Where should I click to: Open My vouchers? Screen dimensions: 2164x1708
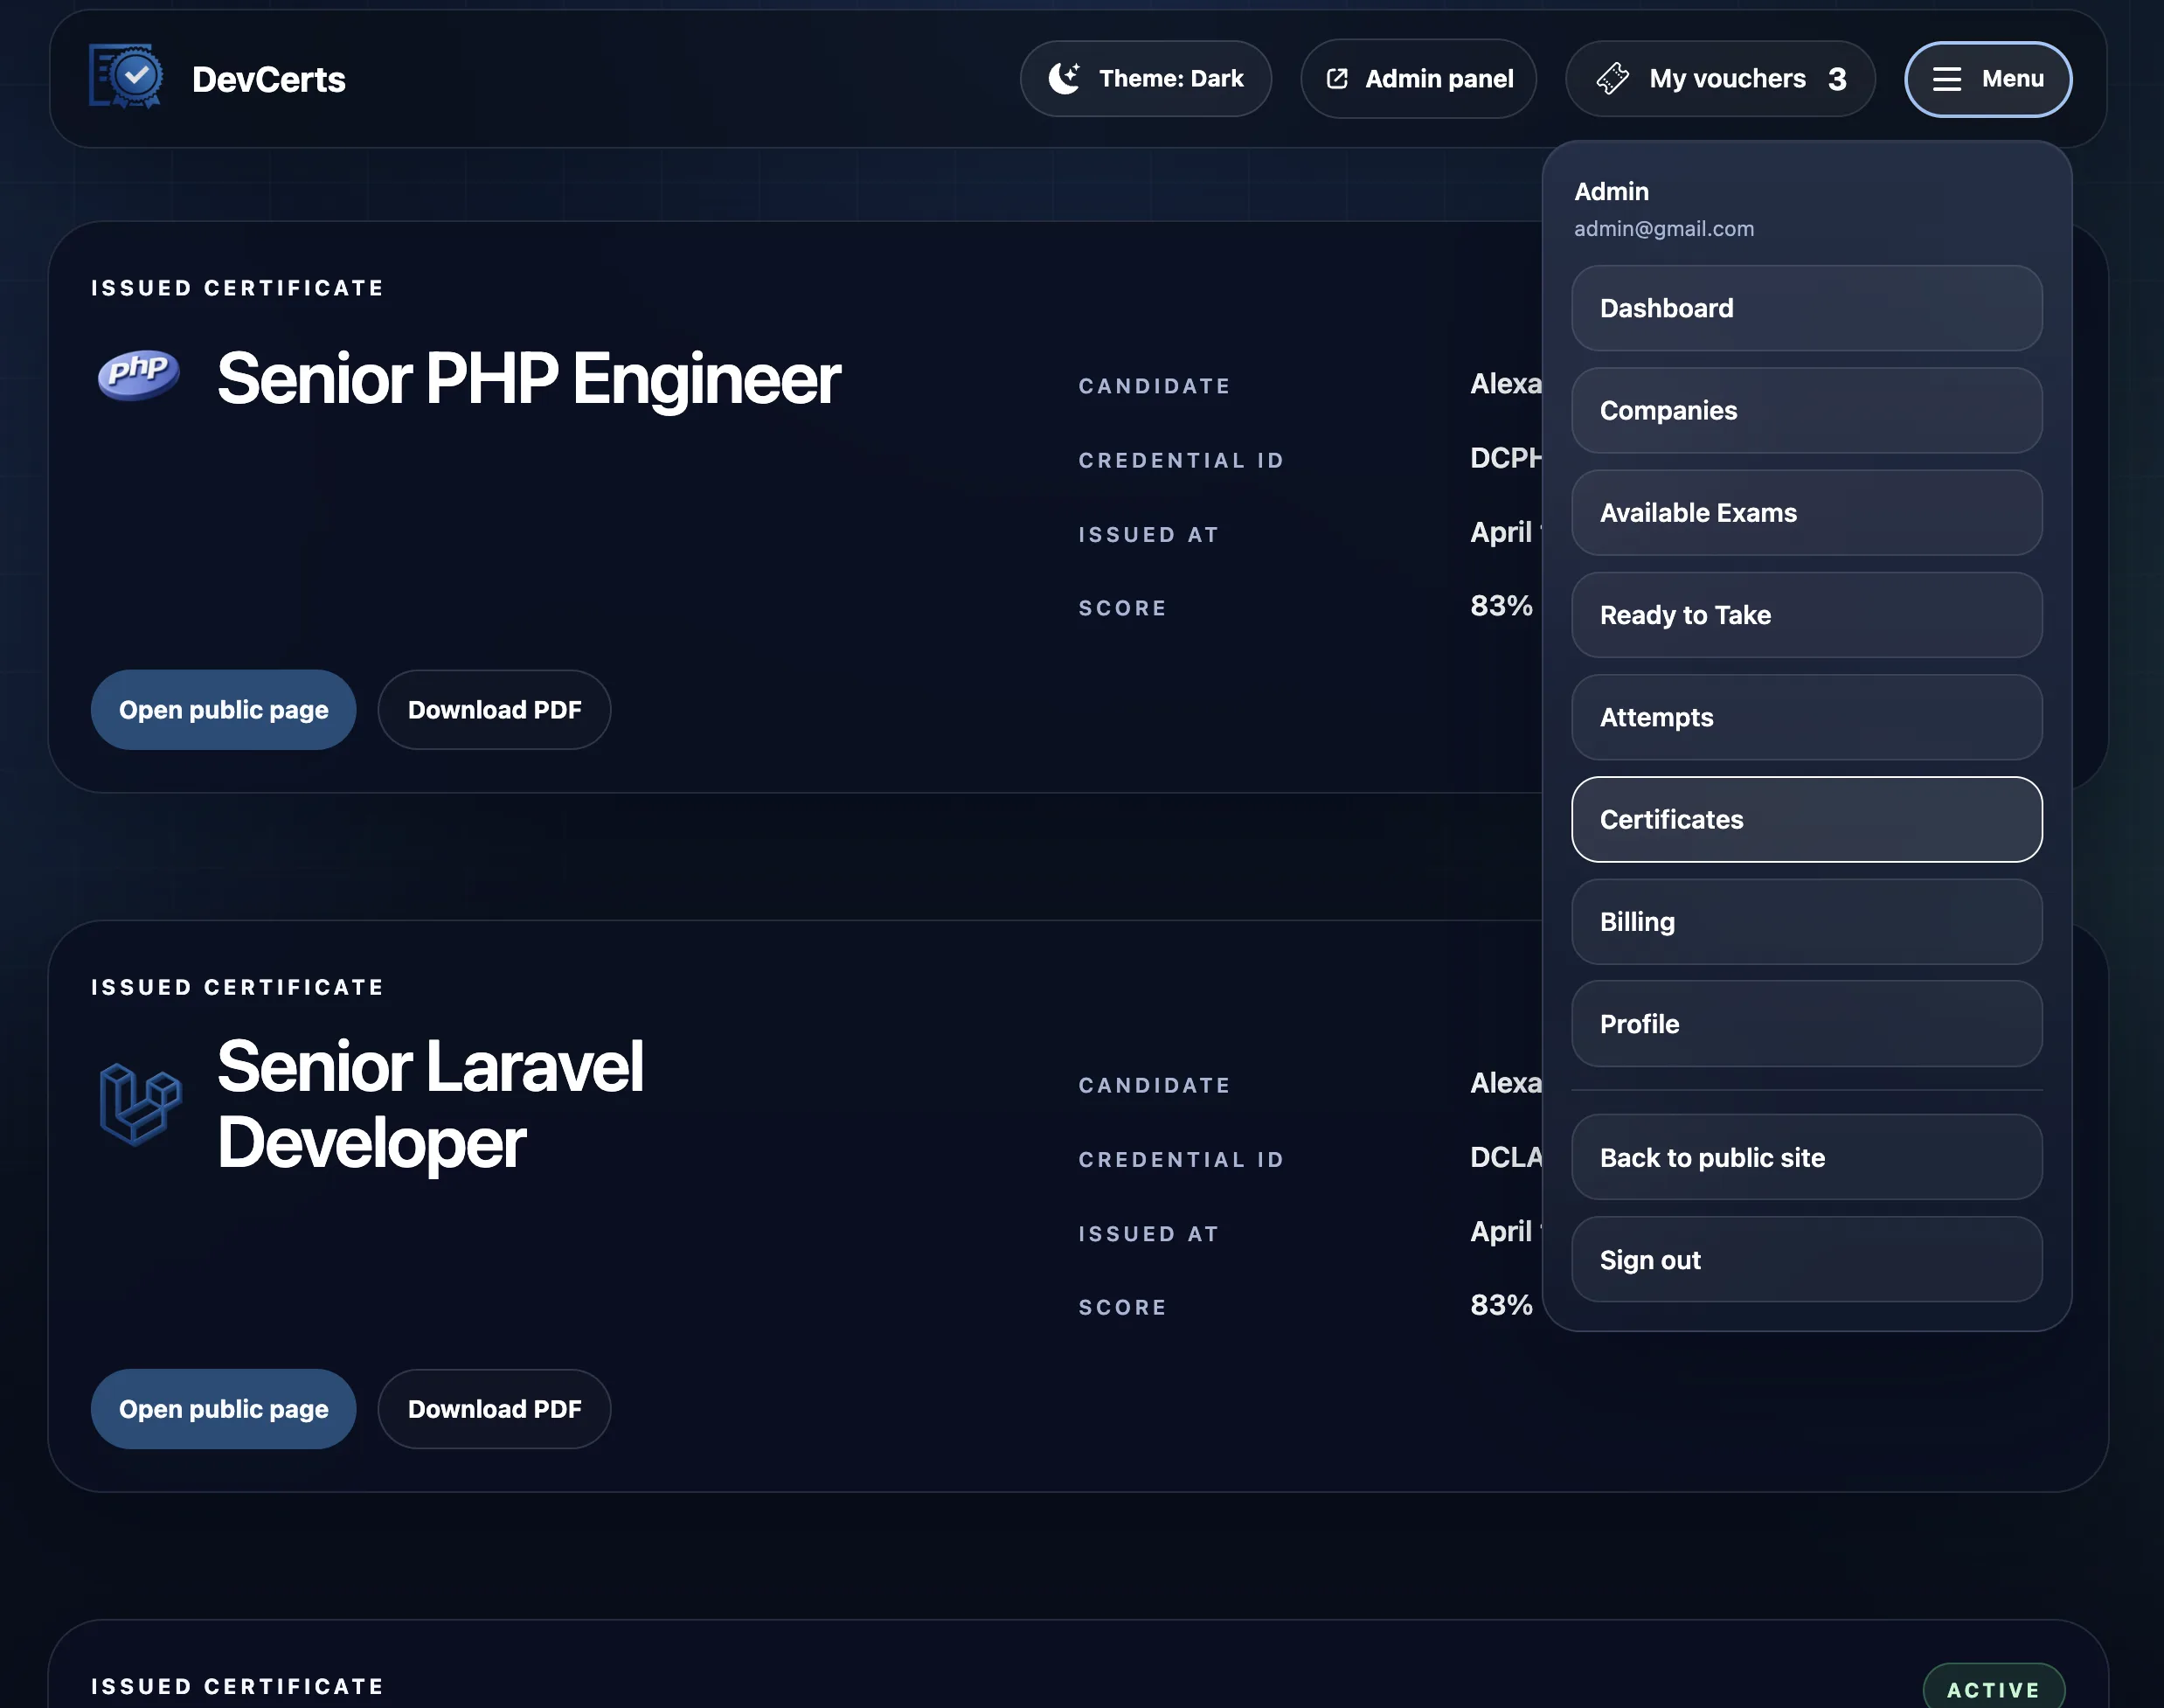(1720, 79)
